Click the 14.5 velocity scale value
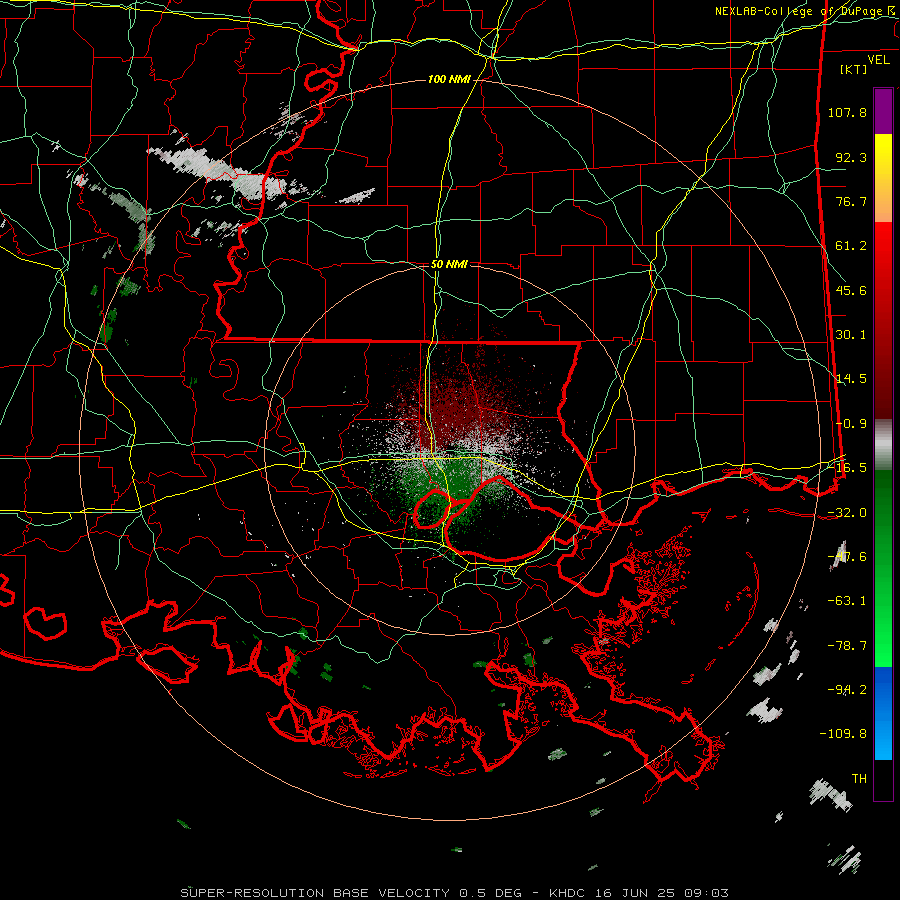Viewport: 900px width, 900px height. pyautogui.click(x=851, y=379)
